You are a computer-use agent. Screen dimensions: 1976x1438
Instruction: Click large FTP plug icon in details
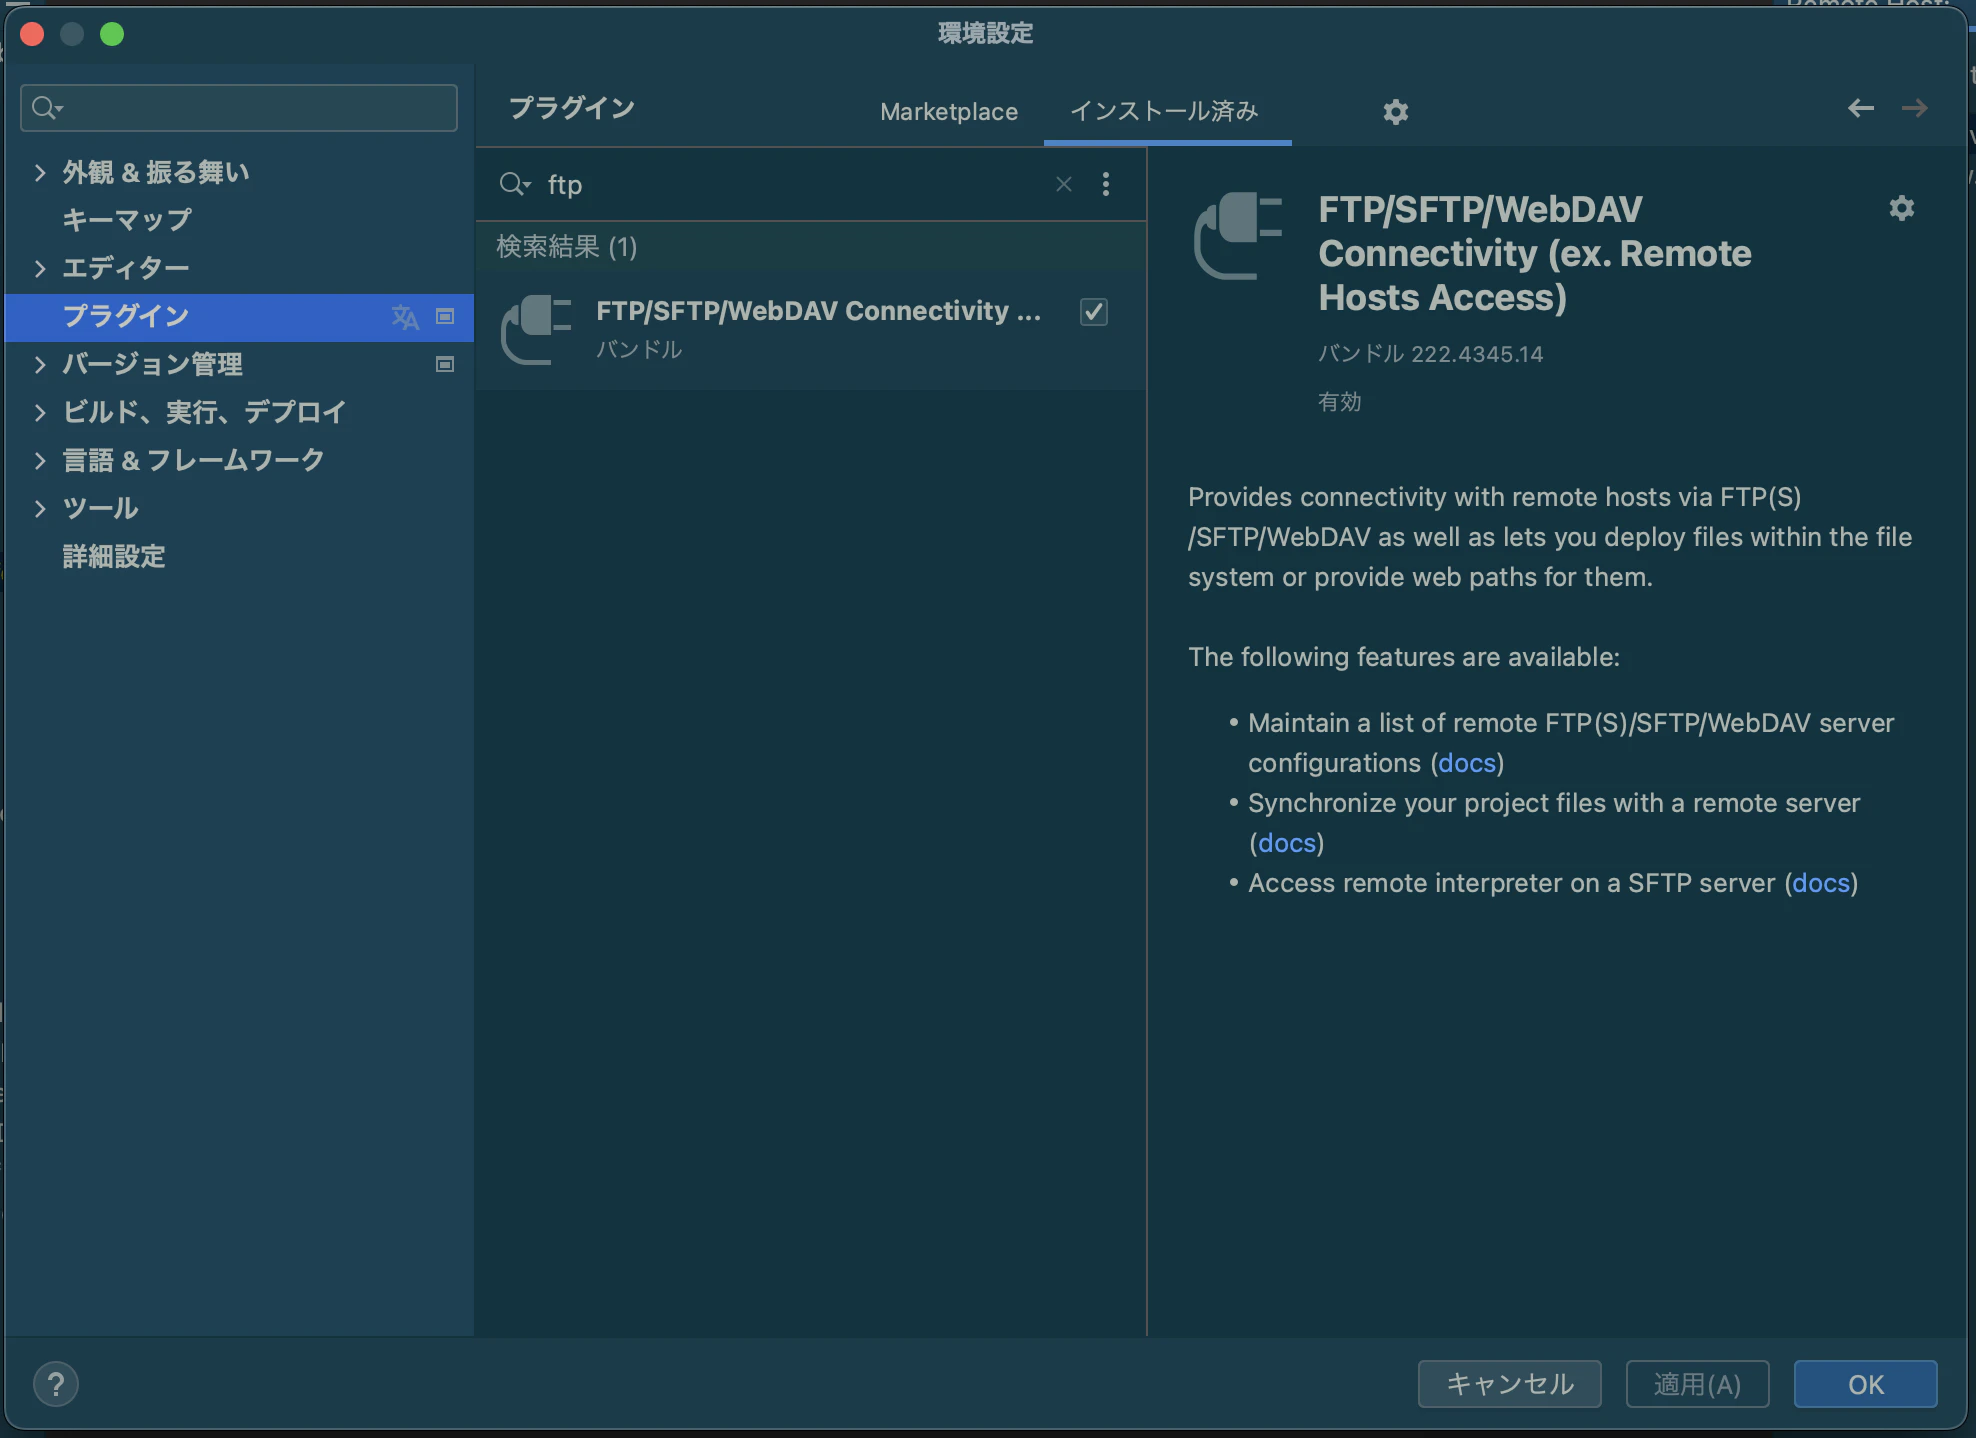(1238, 236)
